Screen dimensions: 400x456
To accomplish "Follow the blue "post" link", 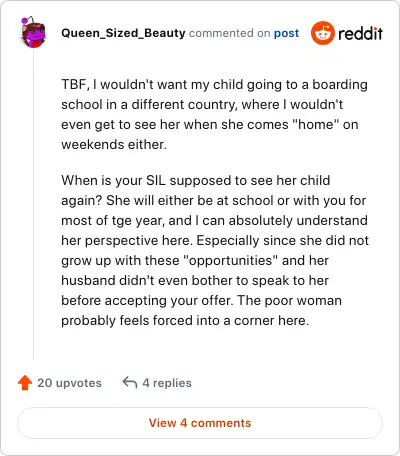I will [x=286, y=33].
